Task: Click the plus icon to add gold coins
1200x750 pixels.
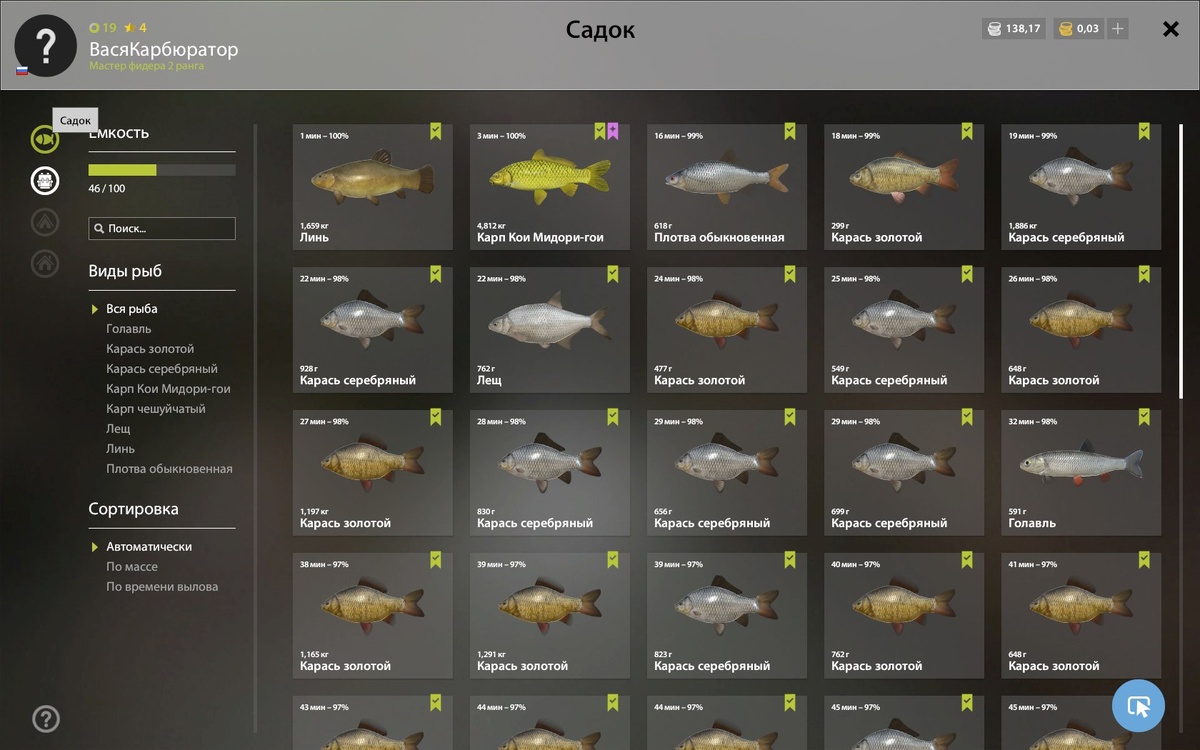Action: click(x=1118, y=29)
